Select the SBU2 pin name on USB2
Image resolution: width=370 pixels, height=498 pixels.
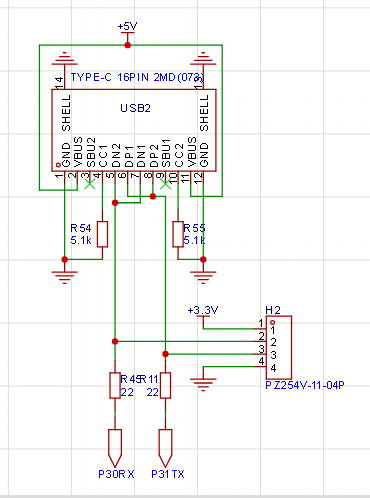91,153
